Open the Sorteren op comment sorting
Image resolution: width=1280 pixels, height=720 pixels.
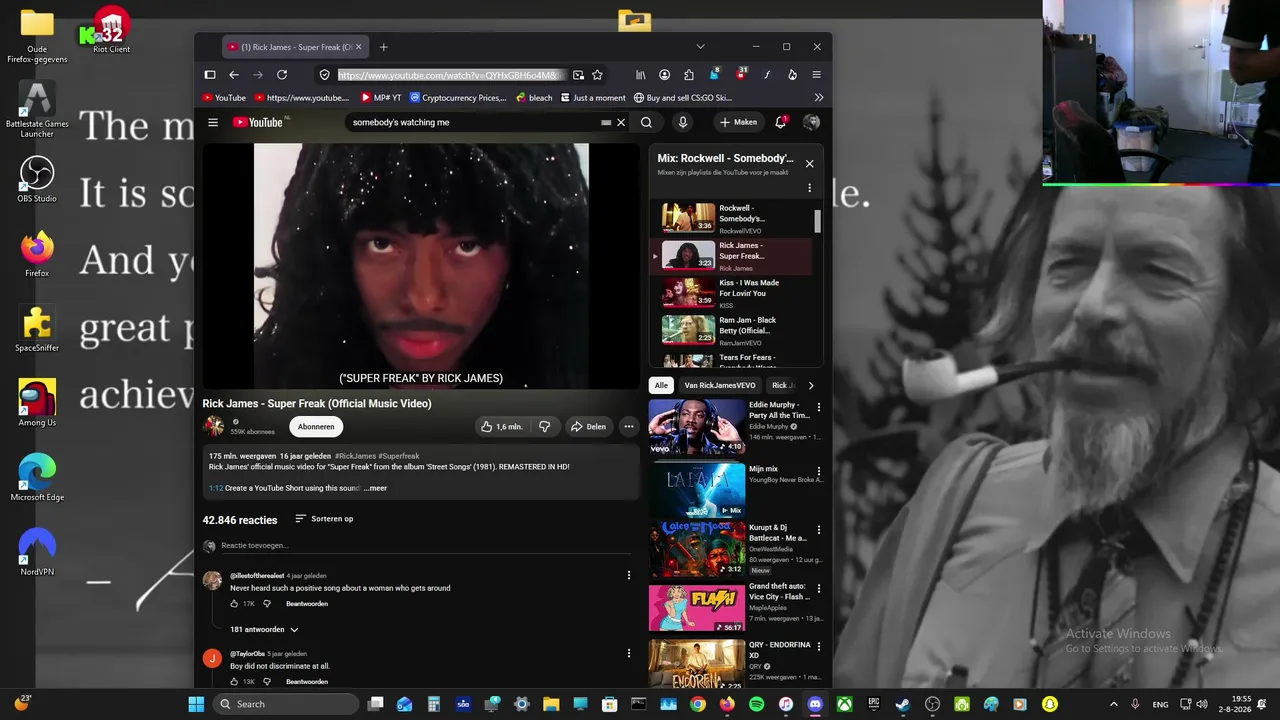click(324, 519)
